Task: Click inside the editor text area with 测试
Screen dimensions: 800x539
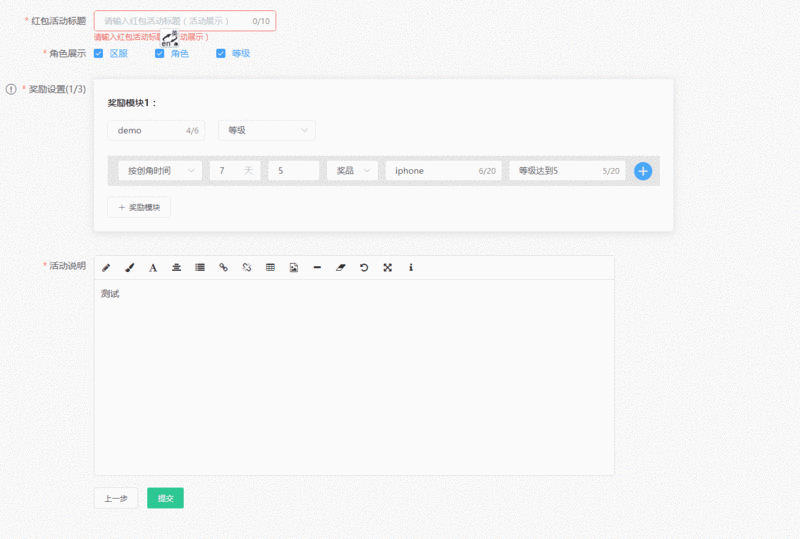Action: pos(354,377)
